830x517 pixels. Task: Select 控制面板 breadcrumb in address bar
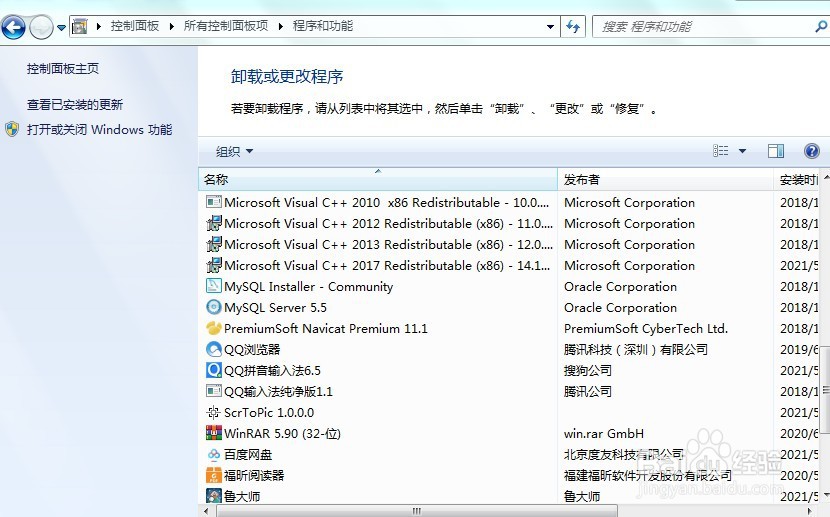(134, 26)
